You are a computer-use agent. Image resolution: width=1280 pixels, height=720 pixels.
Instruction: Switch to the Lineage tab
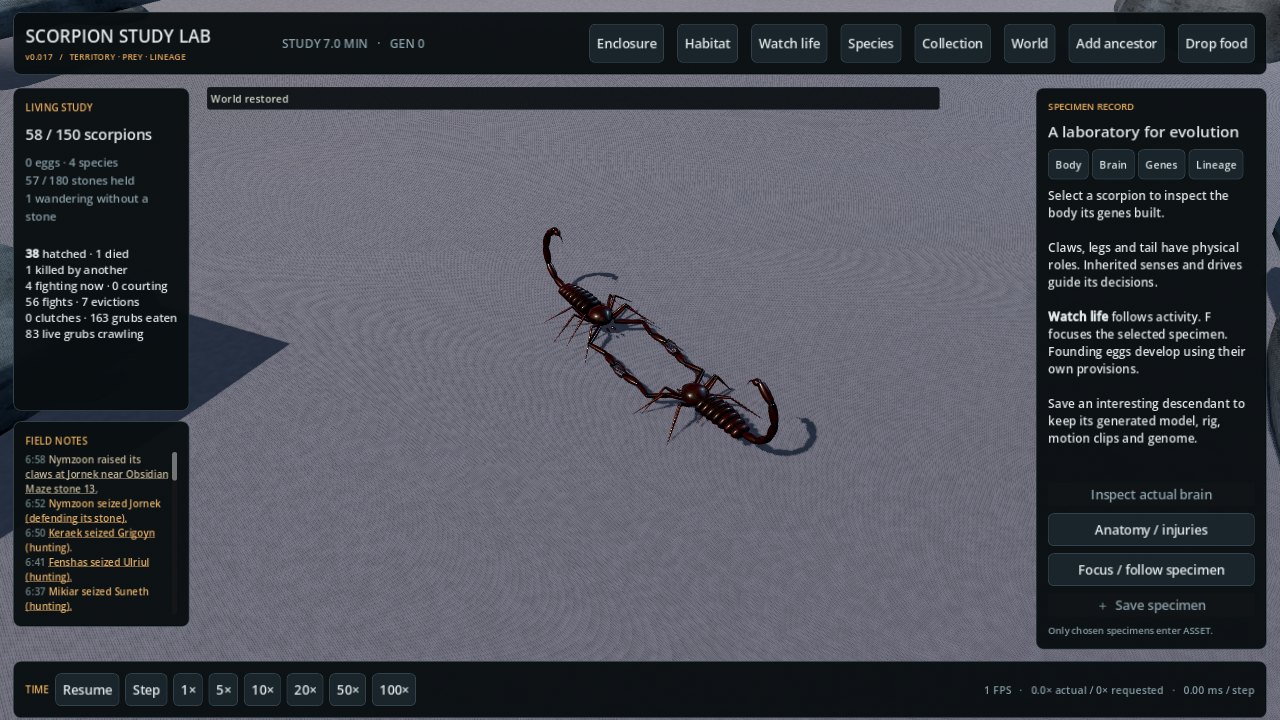1216,165
